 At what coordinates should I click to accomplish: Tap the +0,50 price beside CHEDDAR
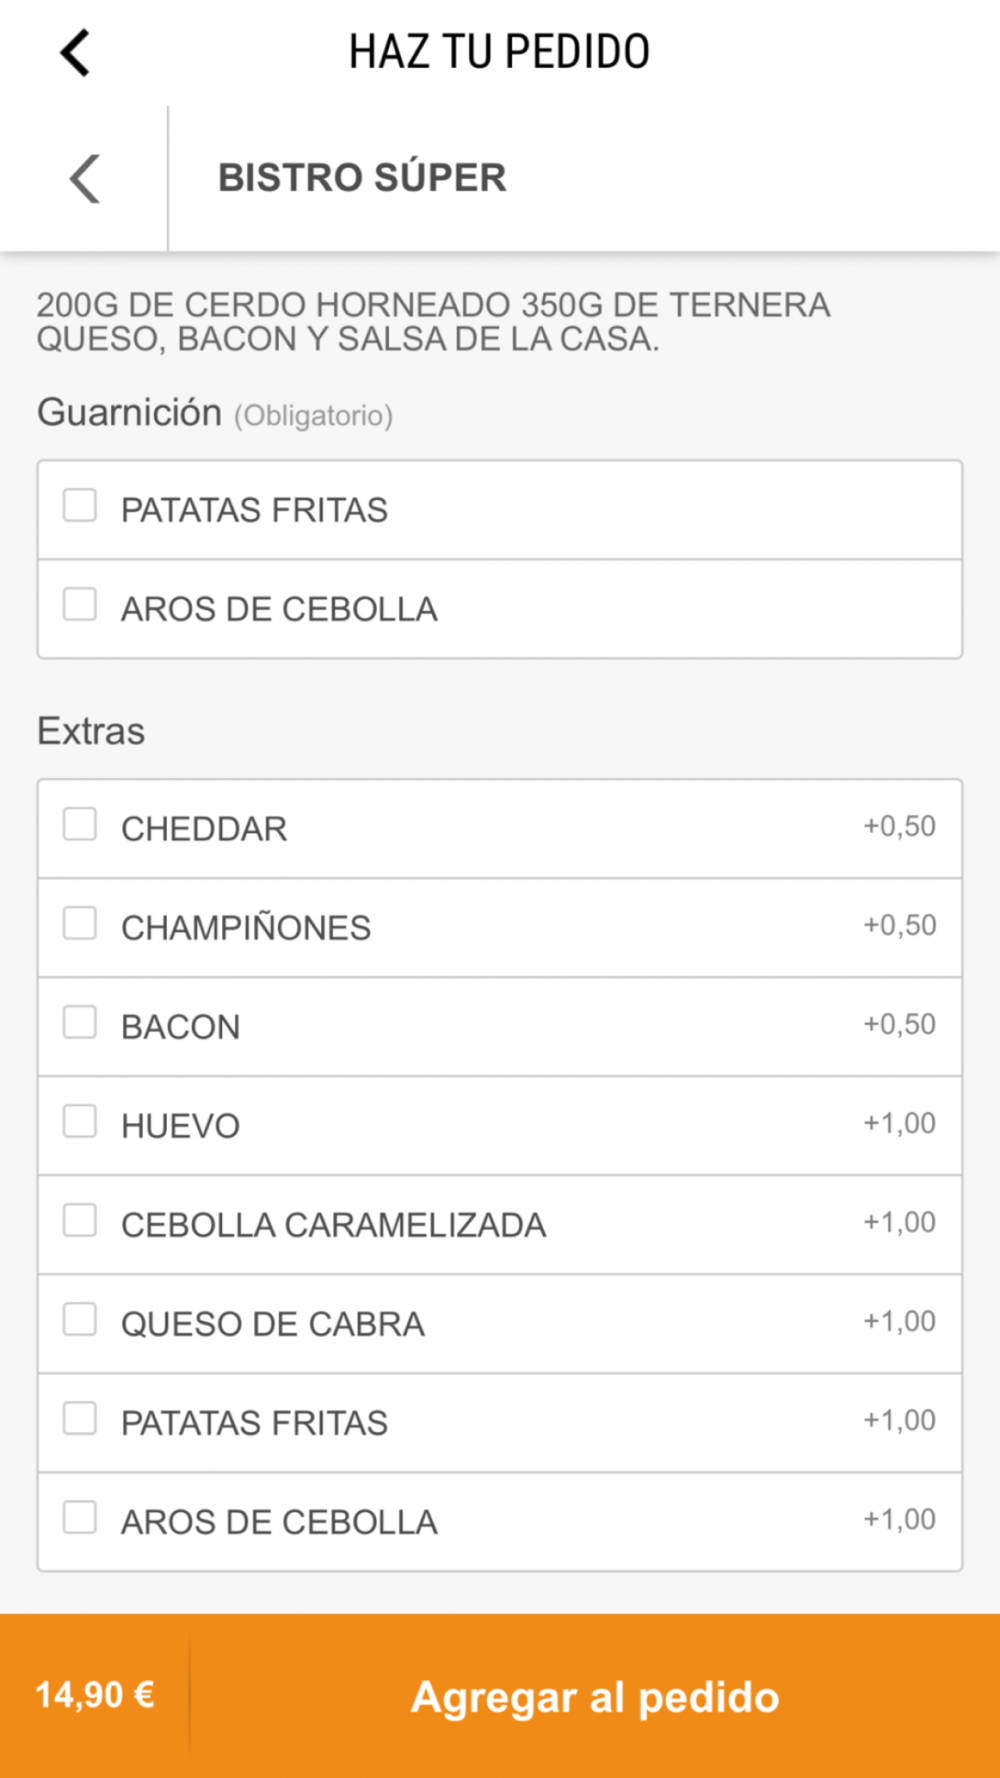[899, 826]
